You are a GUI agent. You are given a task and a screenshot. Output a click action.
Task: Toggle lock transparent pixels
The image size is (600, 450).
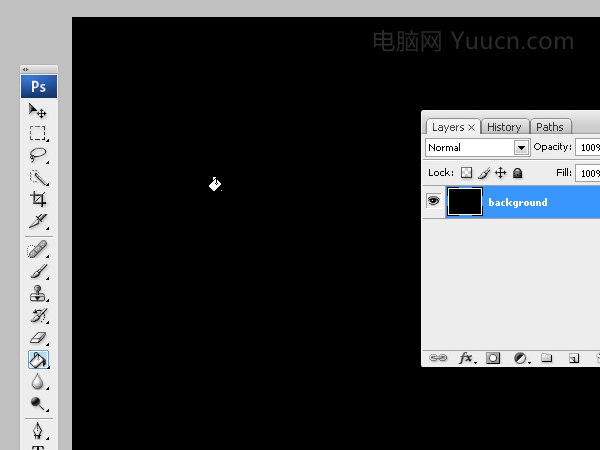466,173
